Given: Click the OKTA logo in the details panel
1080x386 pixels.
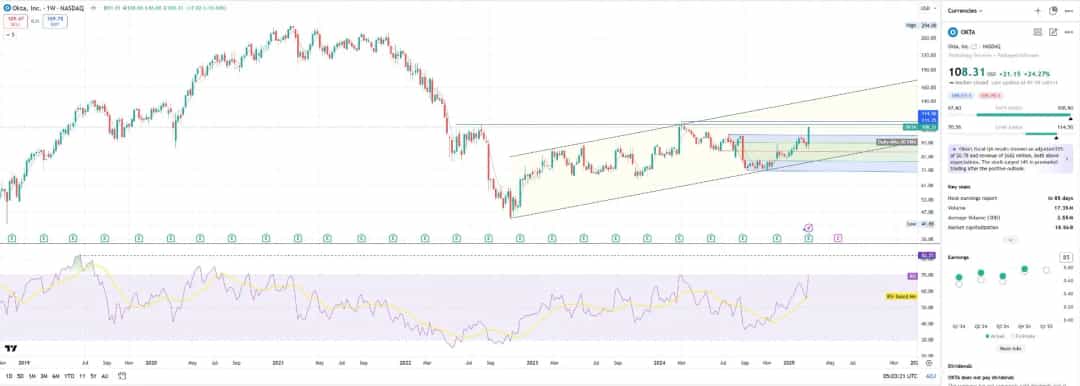Looking at the screenshot, I should 953,32.
